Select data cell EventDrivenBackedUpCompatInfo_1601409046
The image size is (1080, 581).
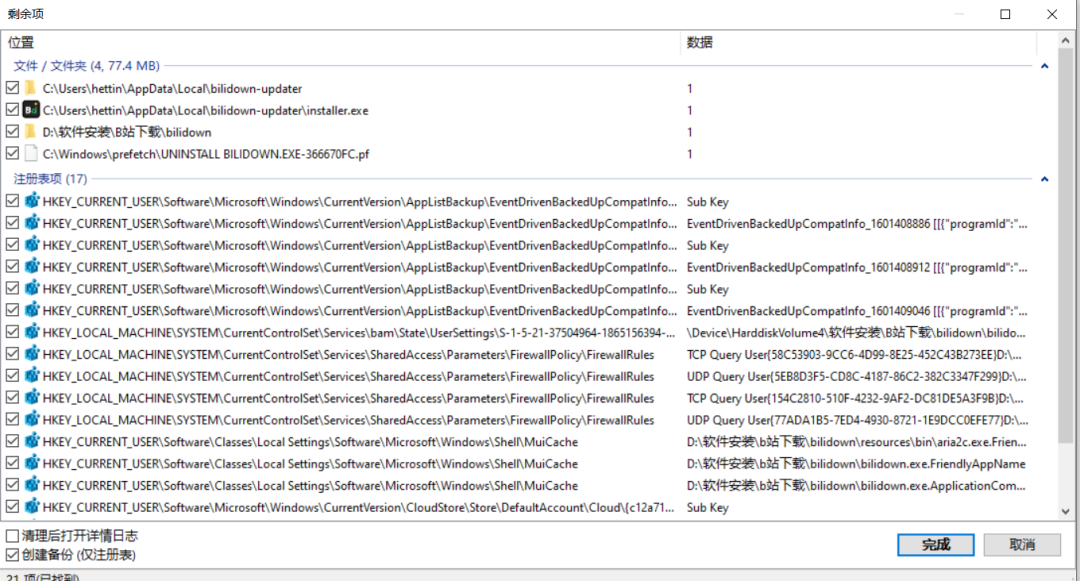857,311
